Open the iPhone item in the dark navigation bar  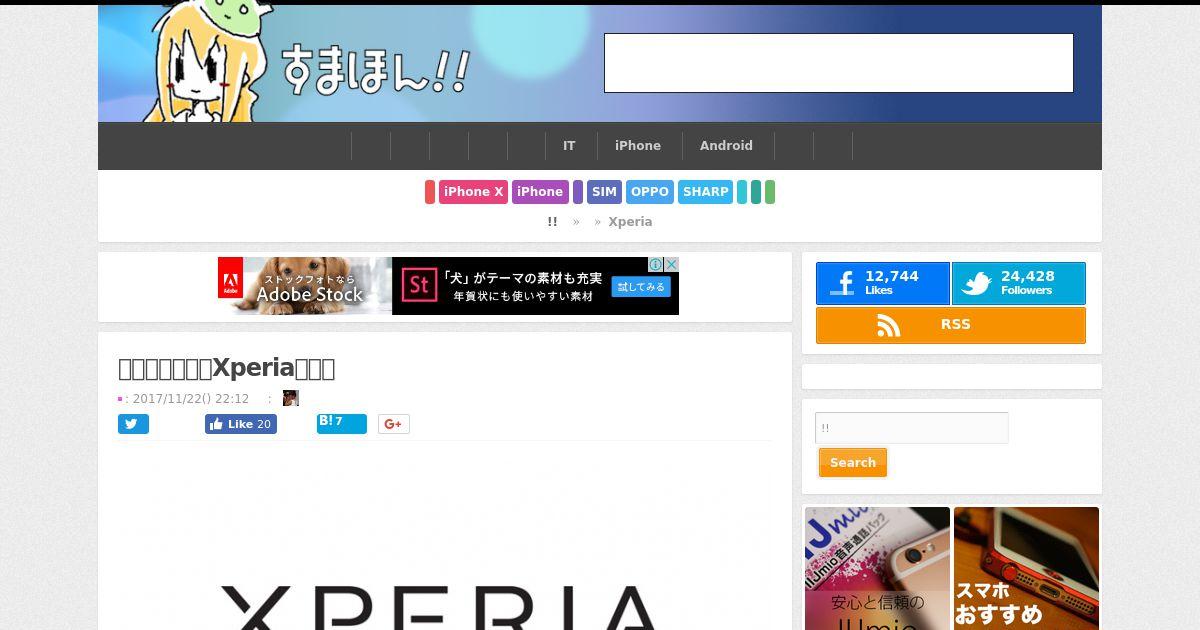pos(638,146)
